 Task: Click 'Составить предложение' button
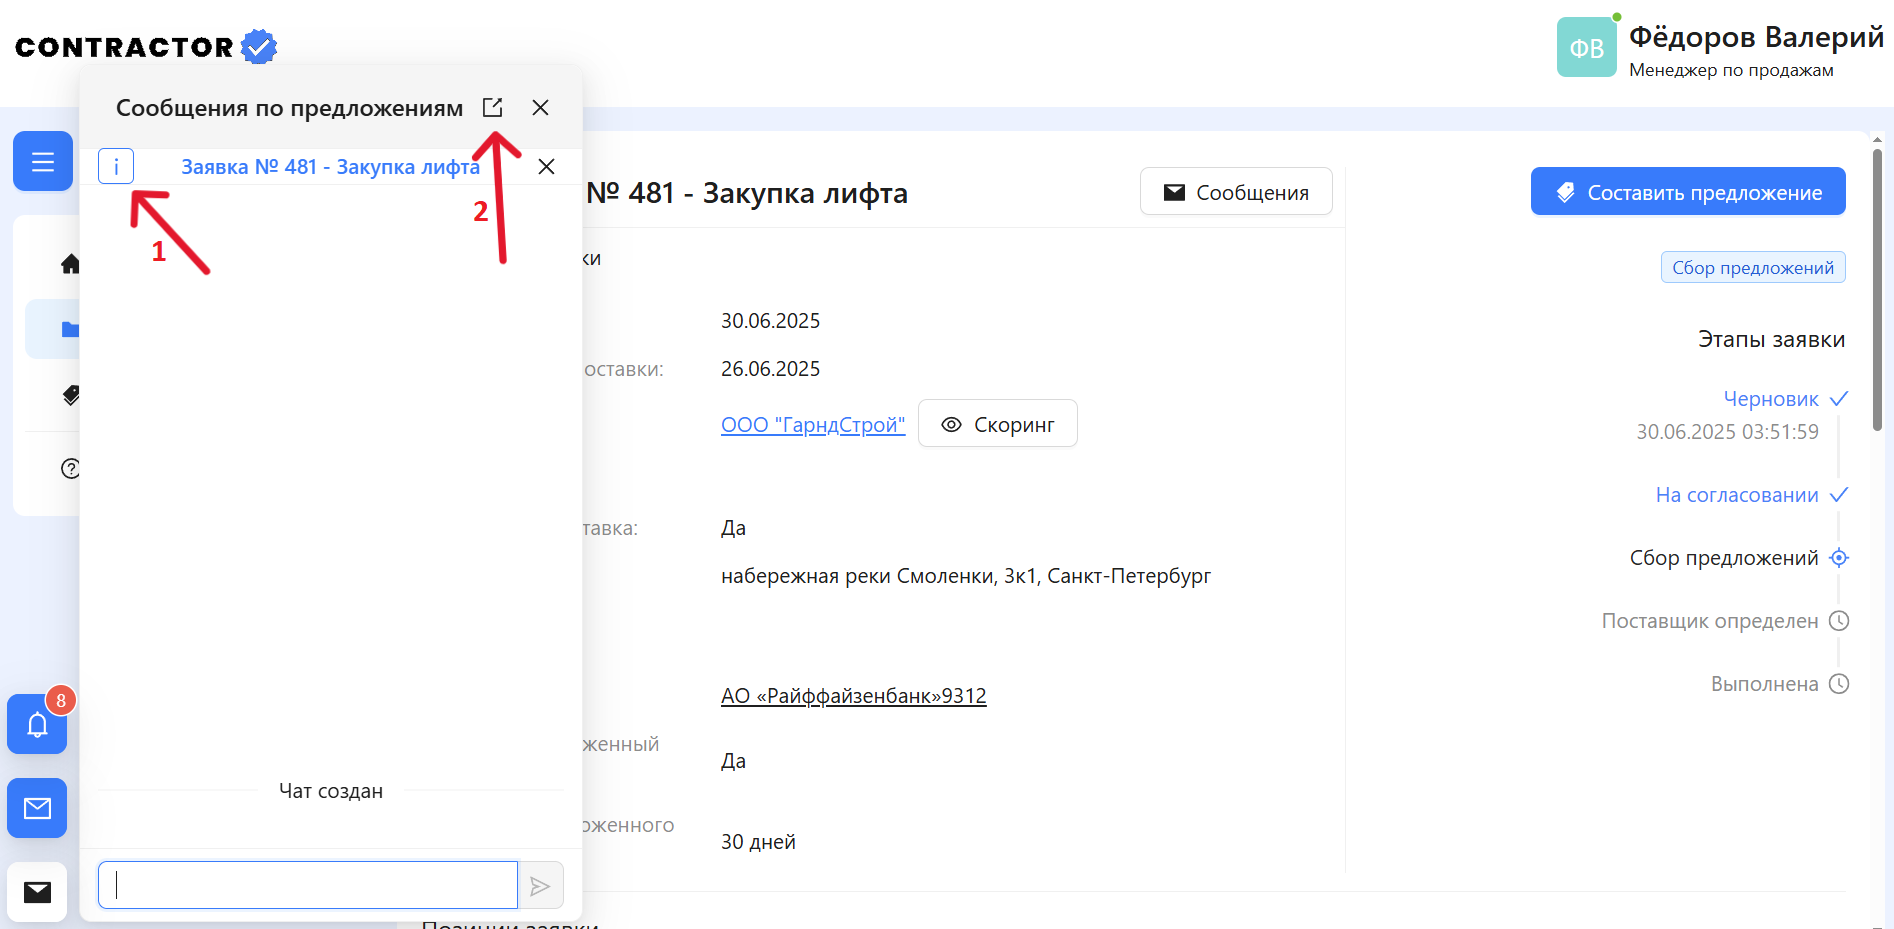click(1688, 192)
